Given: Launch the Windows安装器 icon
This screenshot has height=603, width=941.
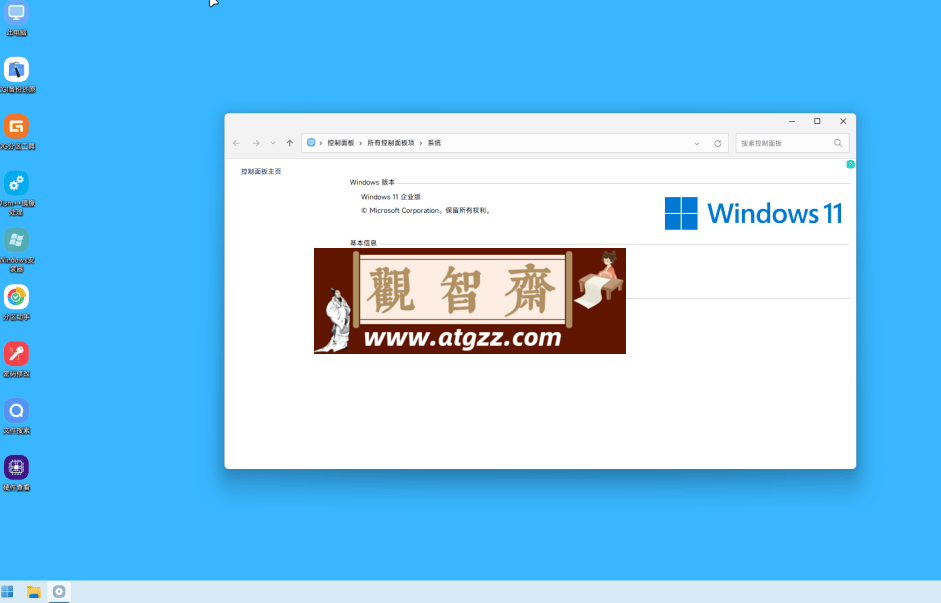Looking at the screenshot, I should 17,250.
